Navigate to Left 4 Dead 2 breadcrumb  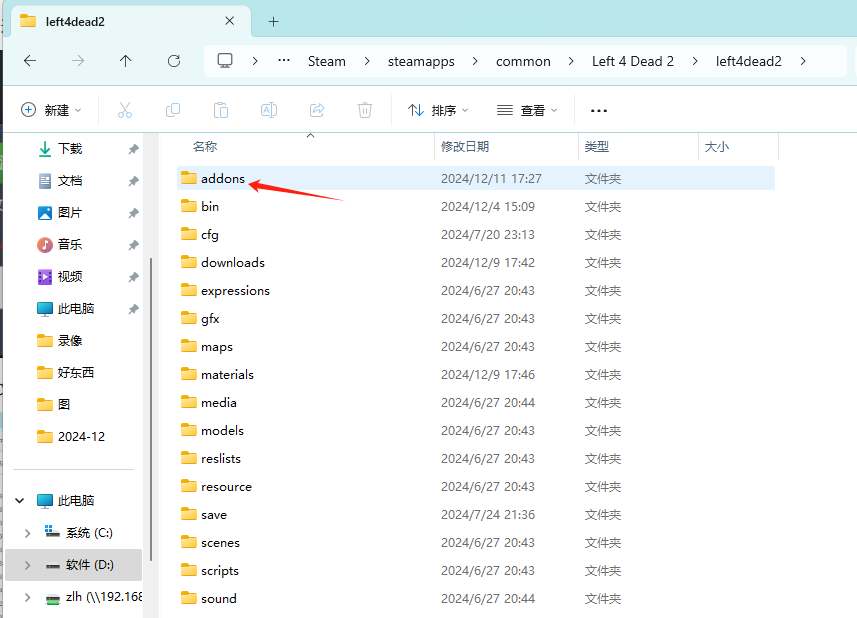pos(632,61)
